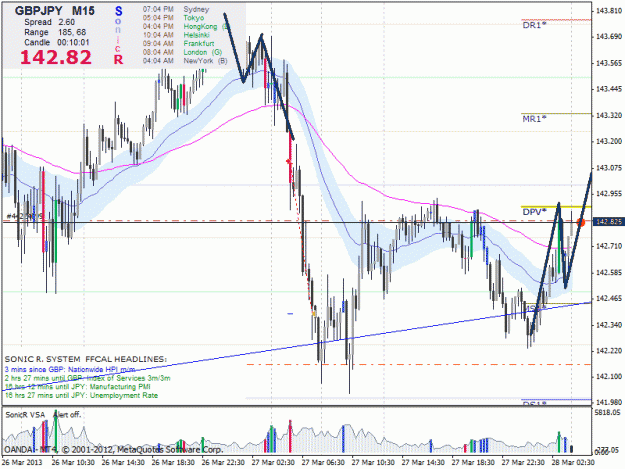The image size is (625, 469).
Task: Click the Spread 2.60 value
Action: (x=49, y=22)
